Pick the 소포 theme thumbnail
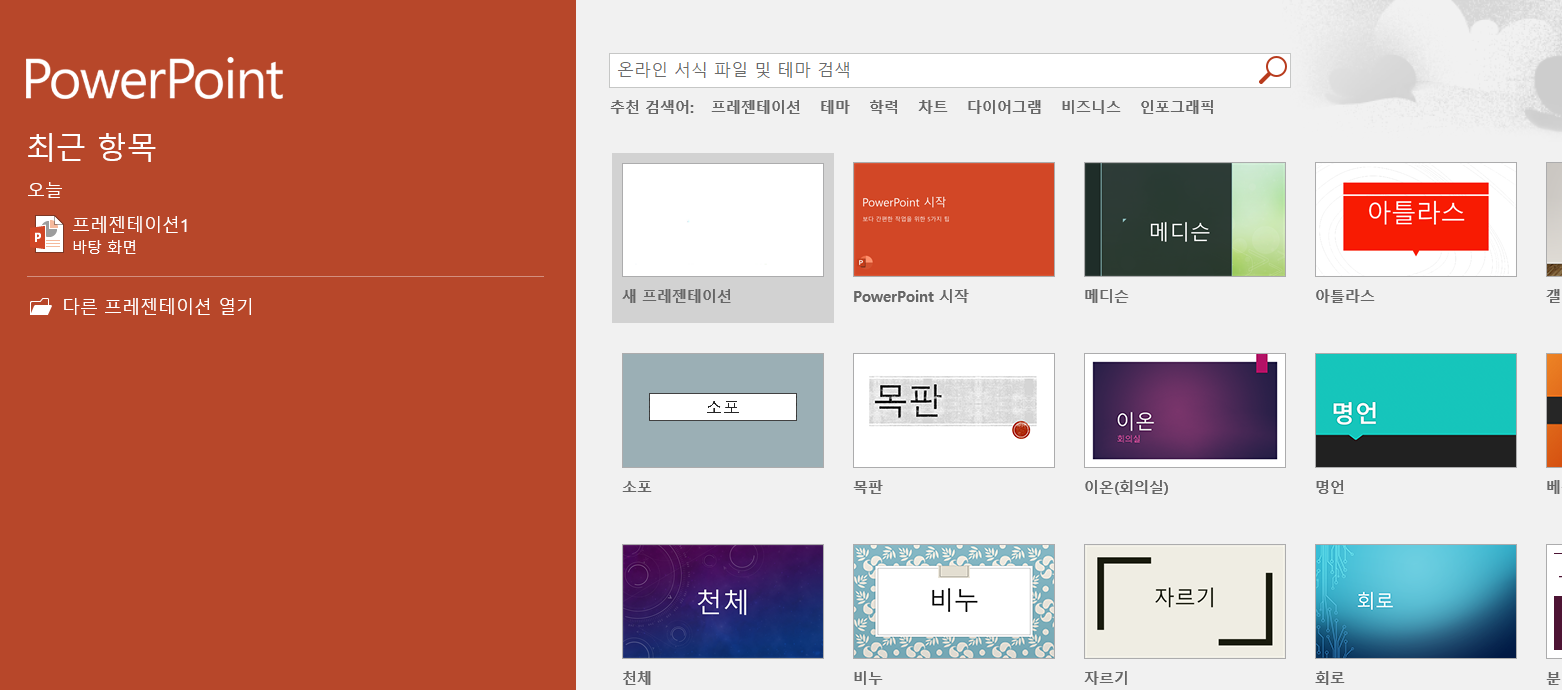Viewport: 1562px width, 690px height. 723,410
